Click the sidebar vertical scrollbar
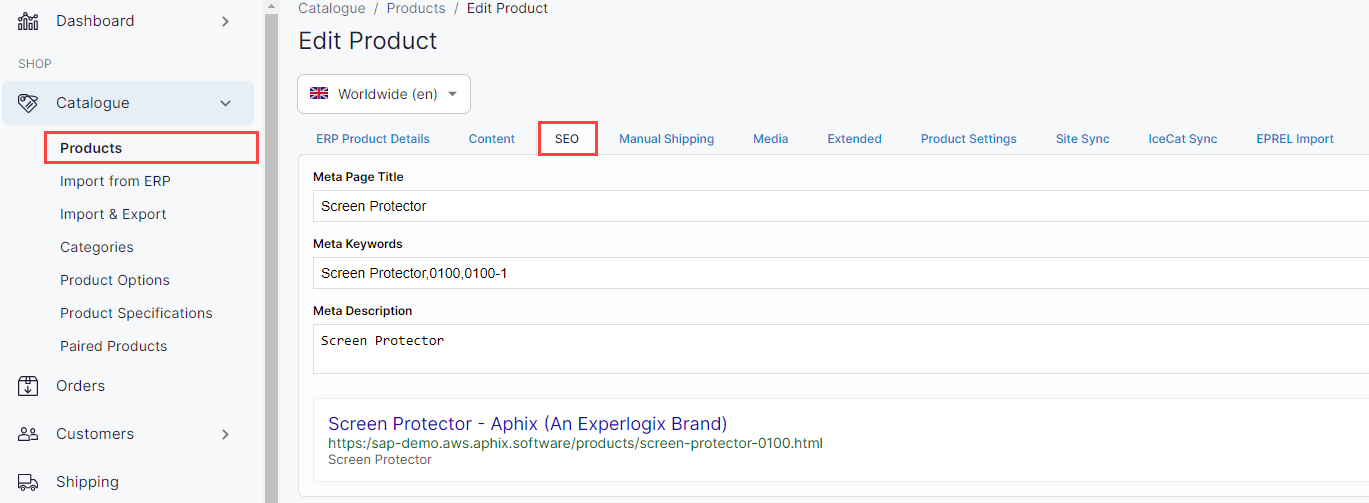1369x503 pixels. click(x=270, y=250)
